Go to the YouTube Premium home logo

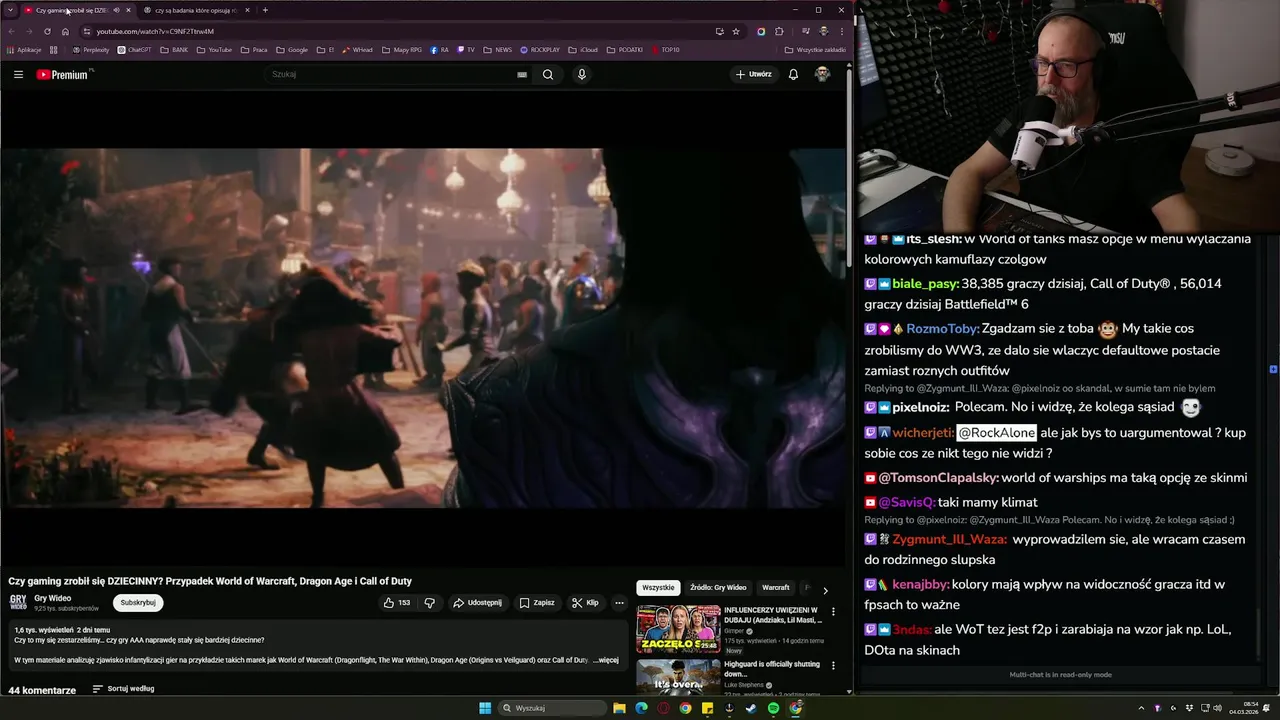pos(64,74)
